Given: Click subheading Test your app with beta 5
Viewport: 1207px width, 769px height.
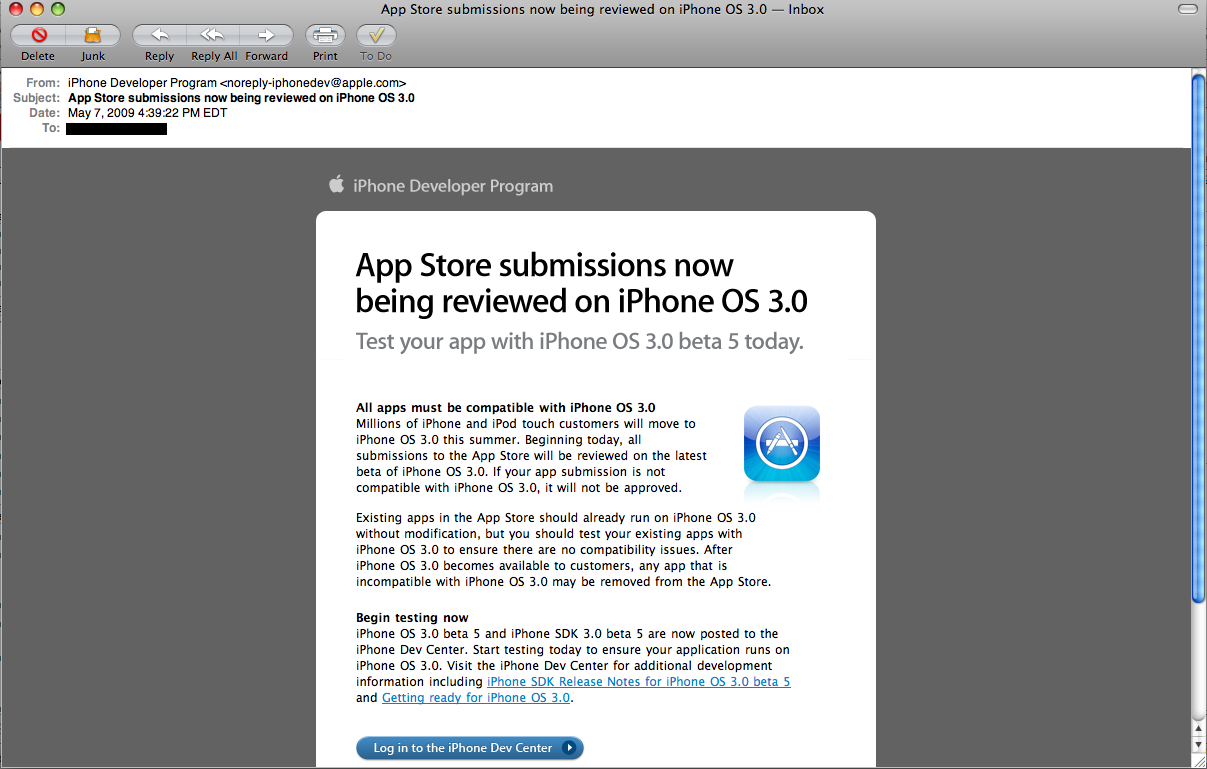Looking at the screenshot, I should 580,341.
